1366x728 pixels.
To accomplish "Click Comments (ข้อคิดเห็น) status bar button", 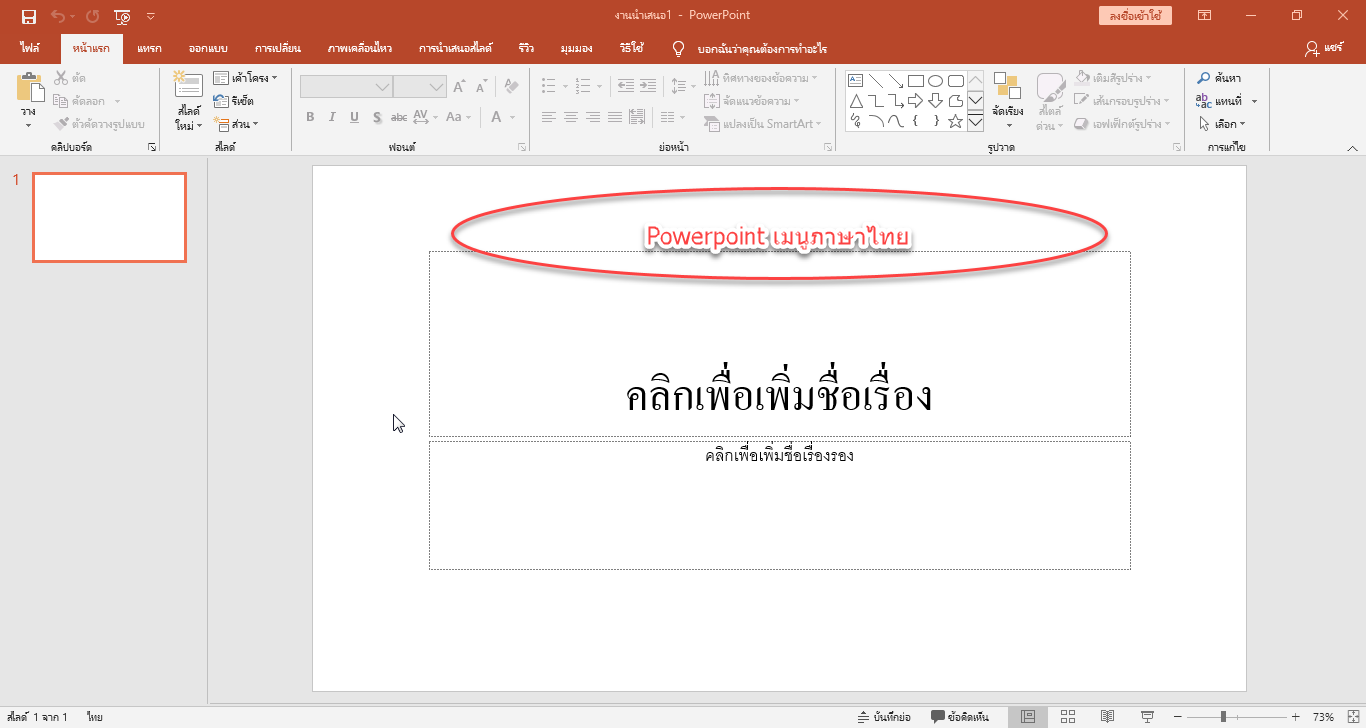I will [x=959, y=717].
